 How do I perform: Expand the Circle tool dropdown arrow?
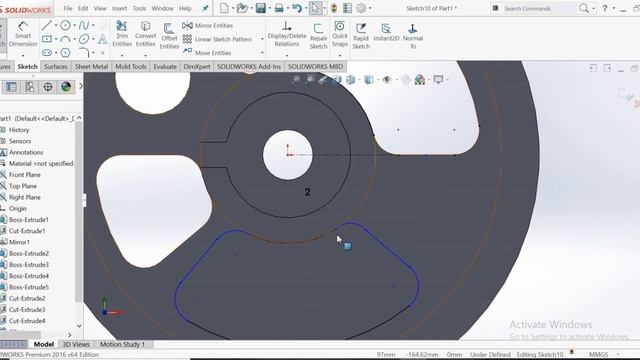(75, 26)
